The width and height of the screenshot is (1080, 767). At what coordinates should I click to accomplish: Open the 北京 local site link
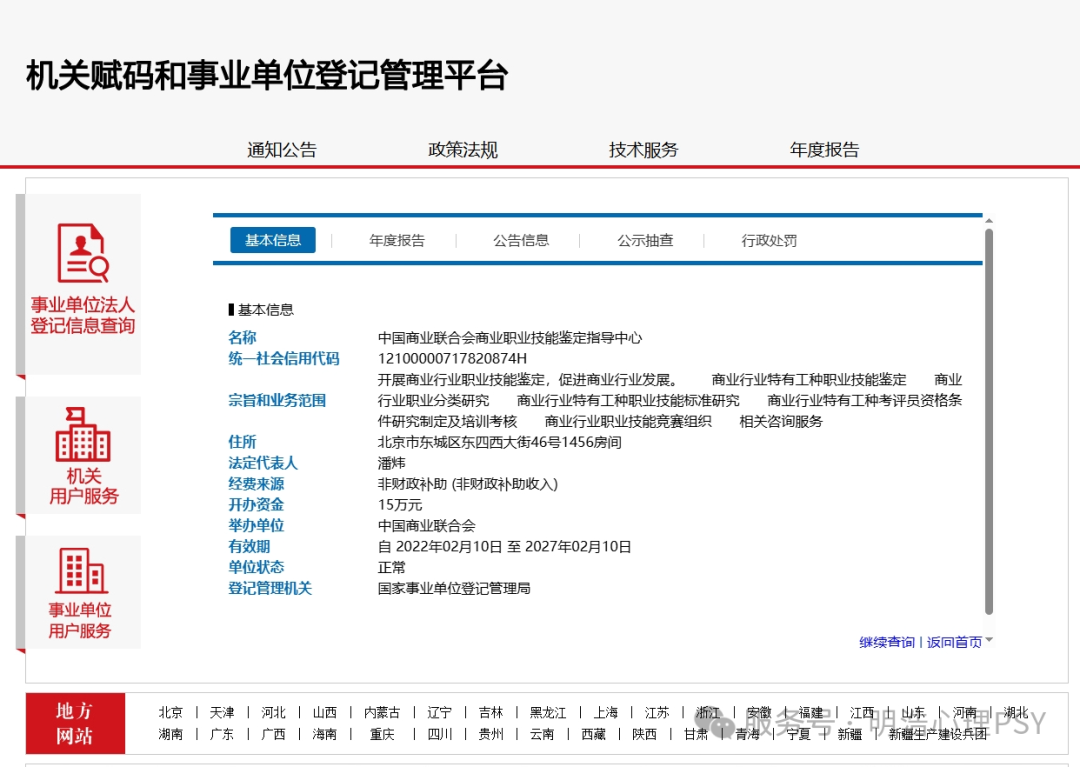click(x=171, y=713)
